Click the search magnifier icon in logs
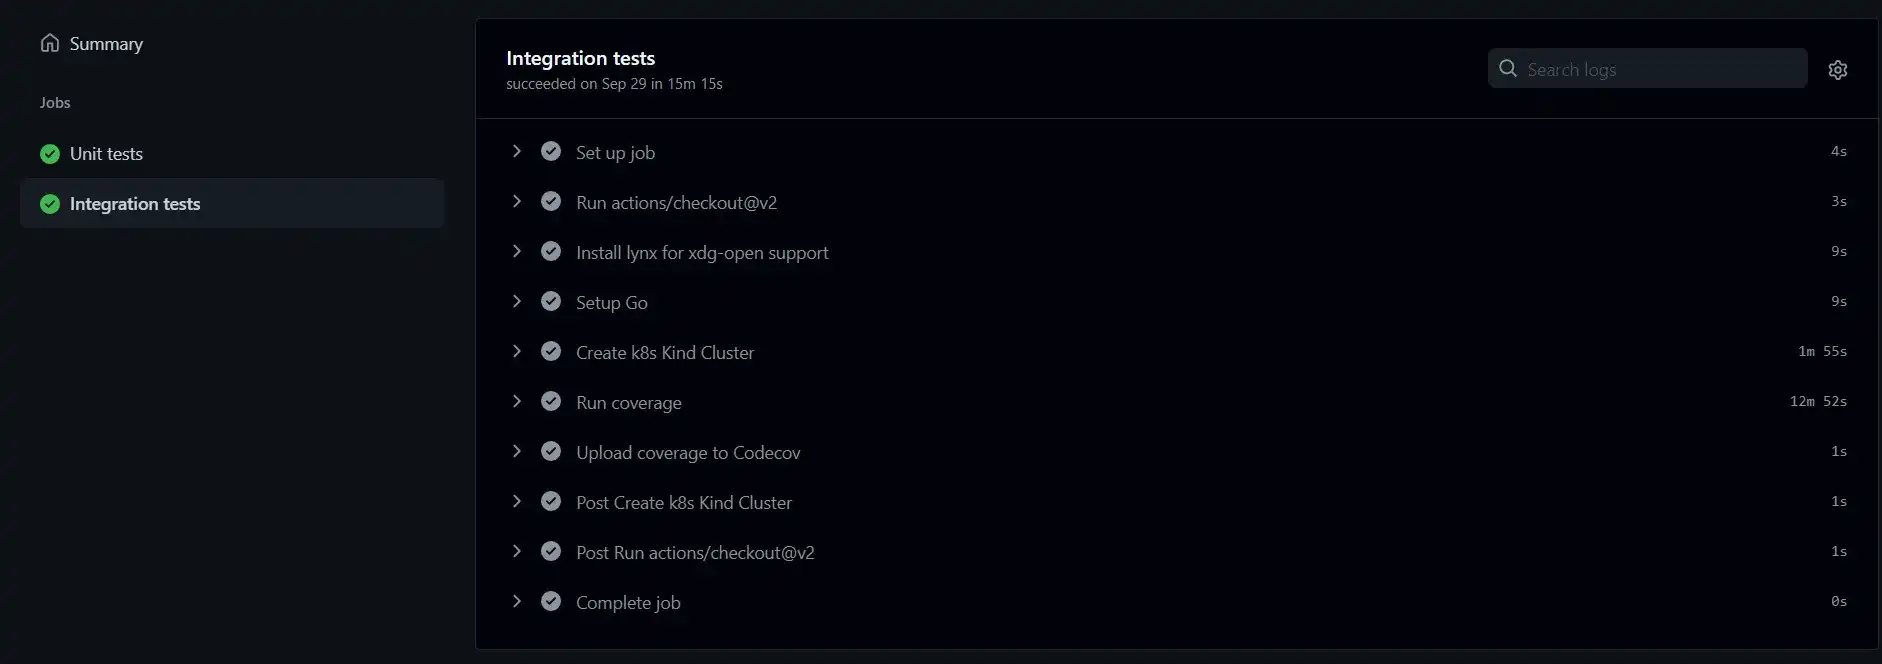1882x664 pixels. point(1508,68)
